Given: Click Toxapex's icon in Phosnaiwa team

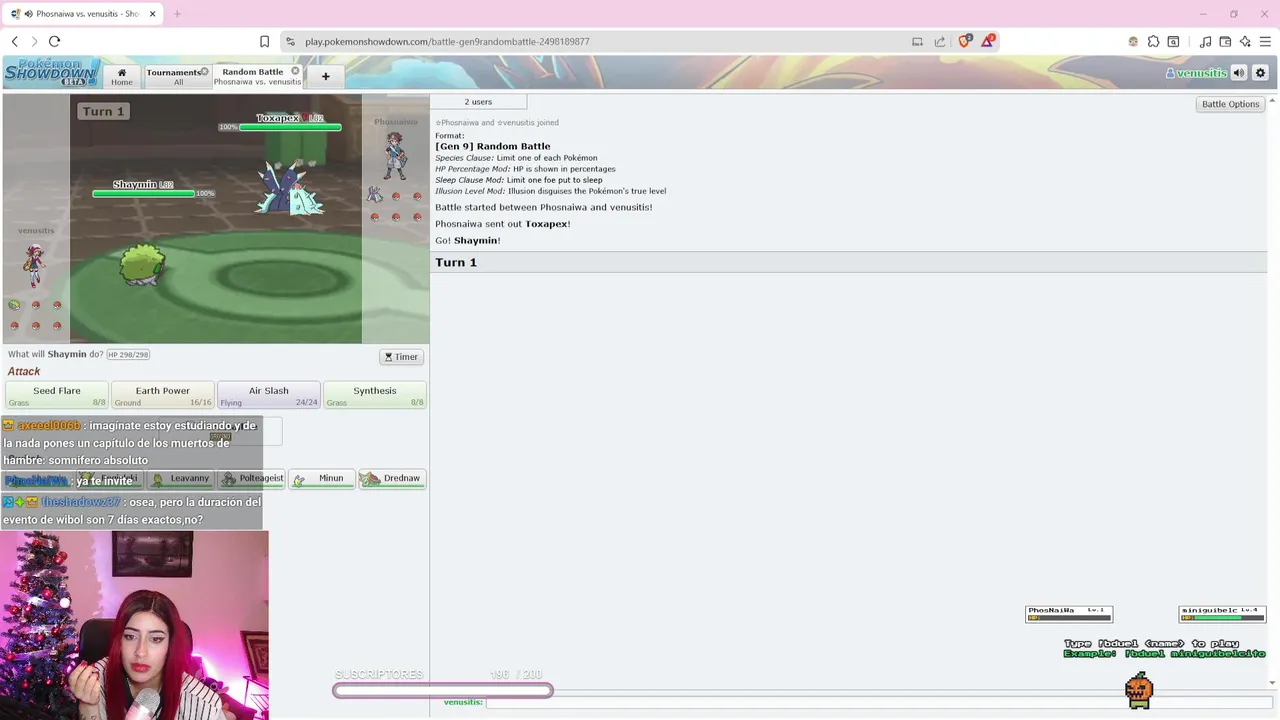Looking at the screenshot, I should (375, 195).
